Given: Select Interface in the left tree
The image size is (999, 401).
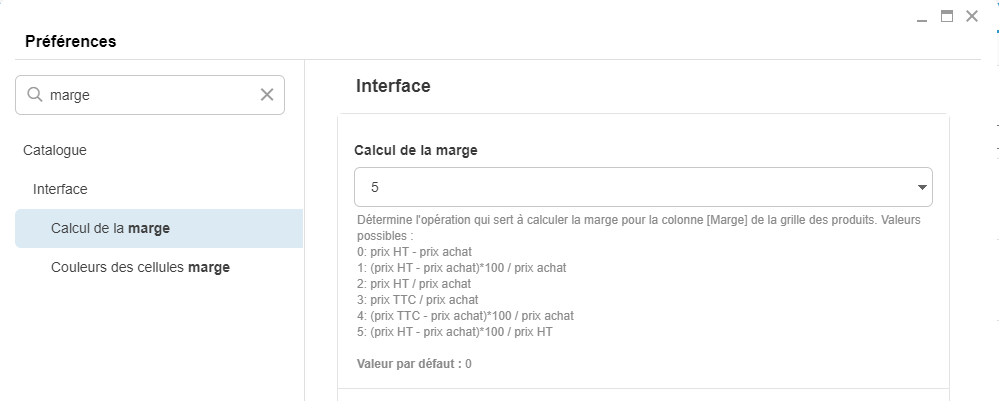Looking at the screenshot, I should (60, 189).
